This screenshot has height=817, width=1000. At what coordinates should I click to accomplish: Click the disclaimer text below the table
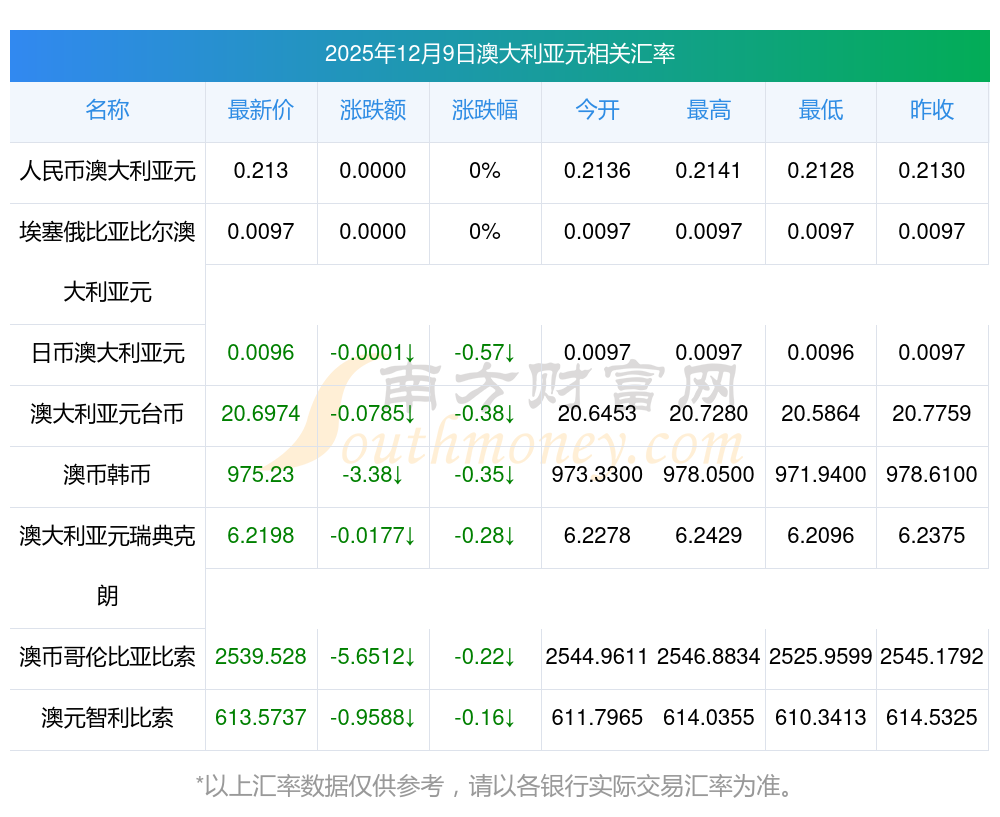(x=499, y=786)
